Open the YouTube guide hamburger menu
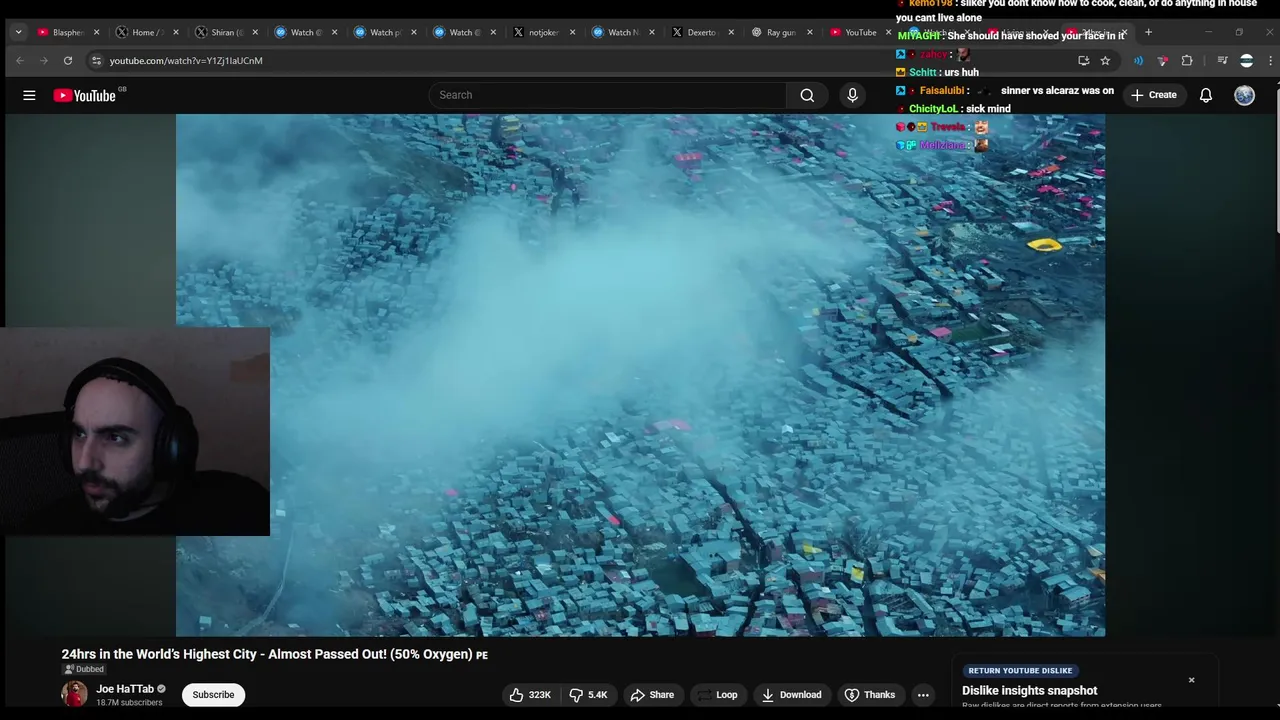Viewport: 1280px width, 720px height. (x=29, y=95)
